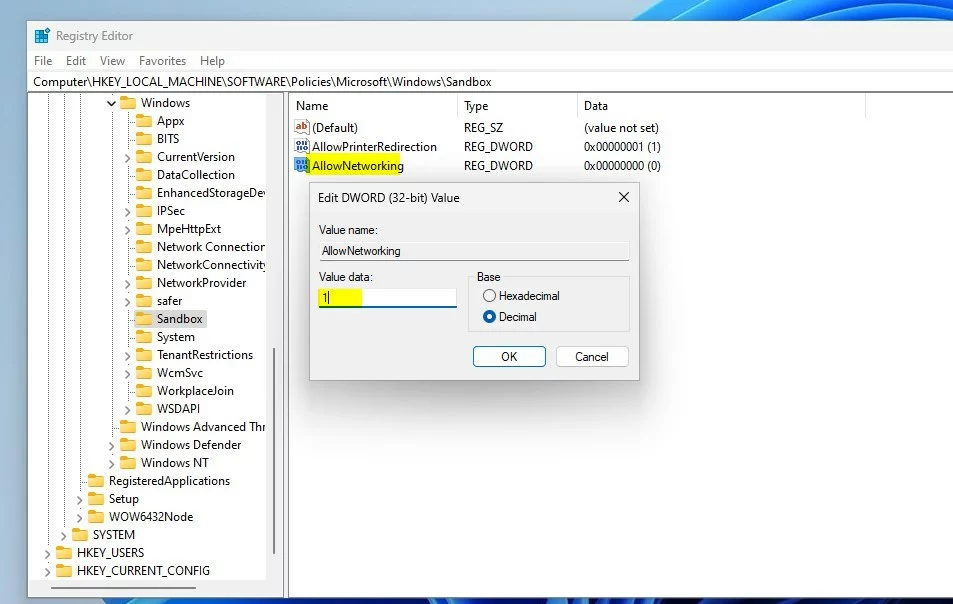The height and width of the screenshot is (604, 953).
Task: Select the NetworkConnectivity folder icon
Action: click(144, 265)
